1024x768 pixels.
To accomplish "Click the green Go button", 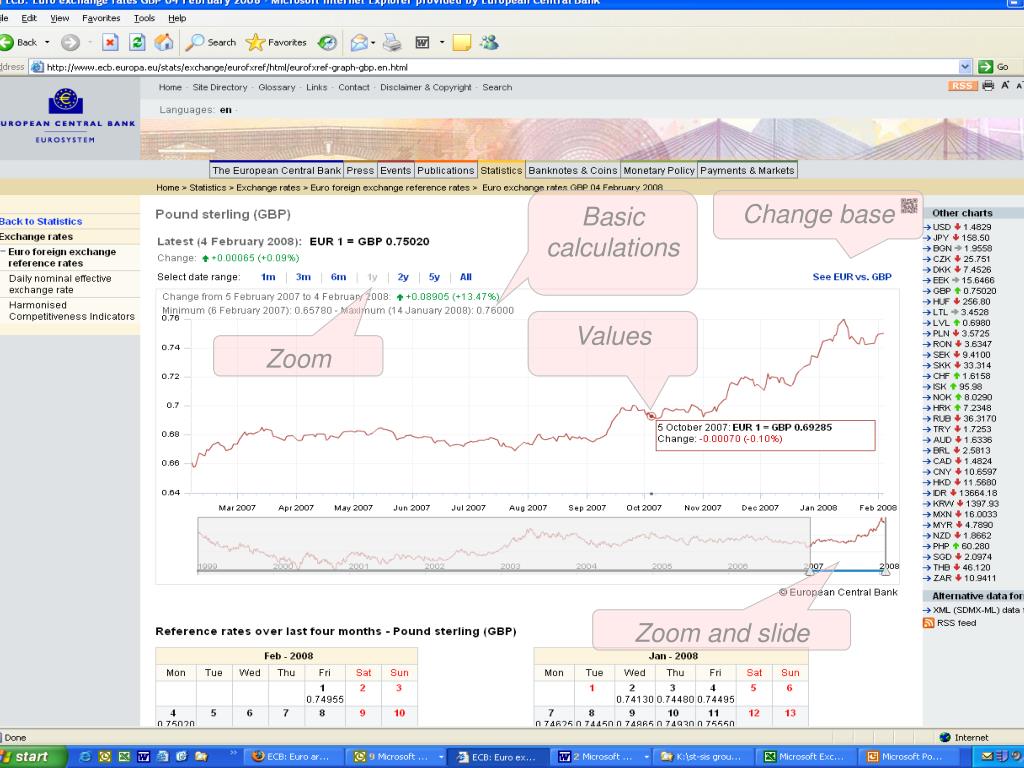I will pos(994,67).
